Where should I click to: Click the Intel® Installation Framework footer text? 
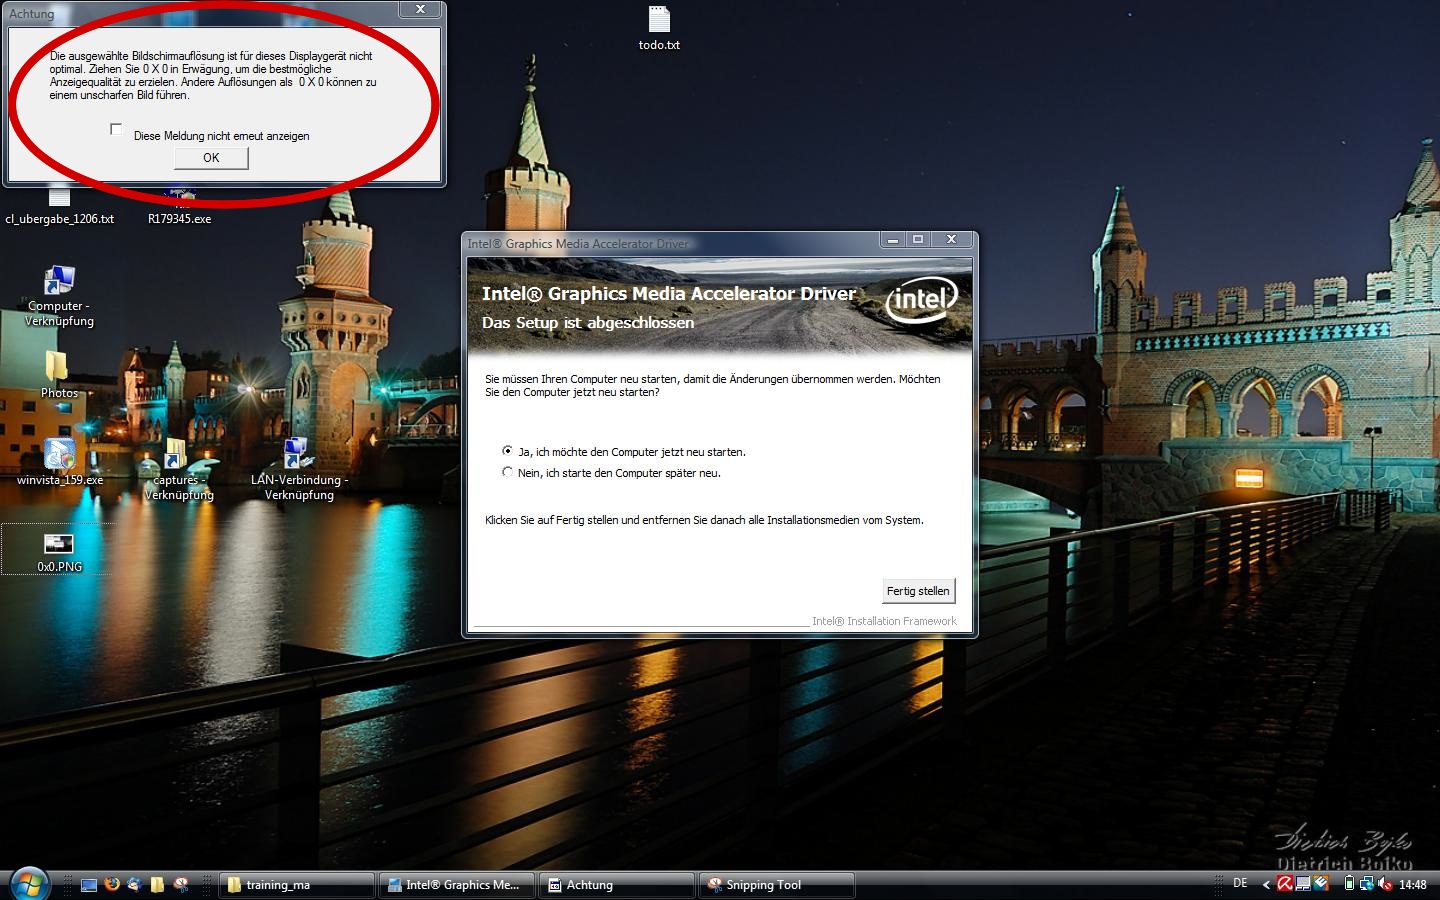[x=884, y=621]
